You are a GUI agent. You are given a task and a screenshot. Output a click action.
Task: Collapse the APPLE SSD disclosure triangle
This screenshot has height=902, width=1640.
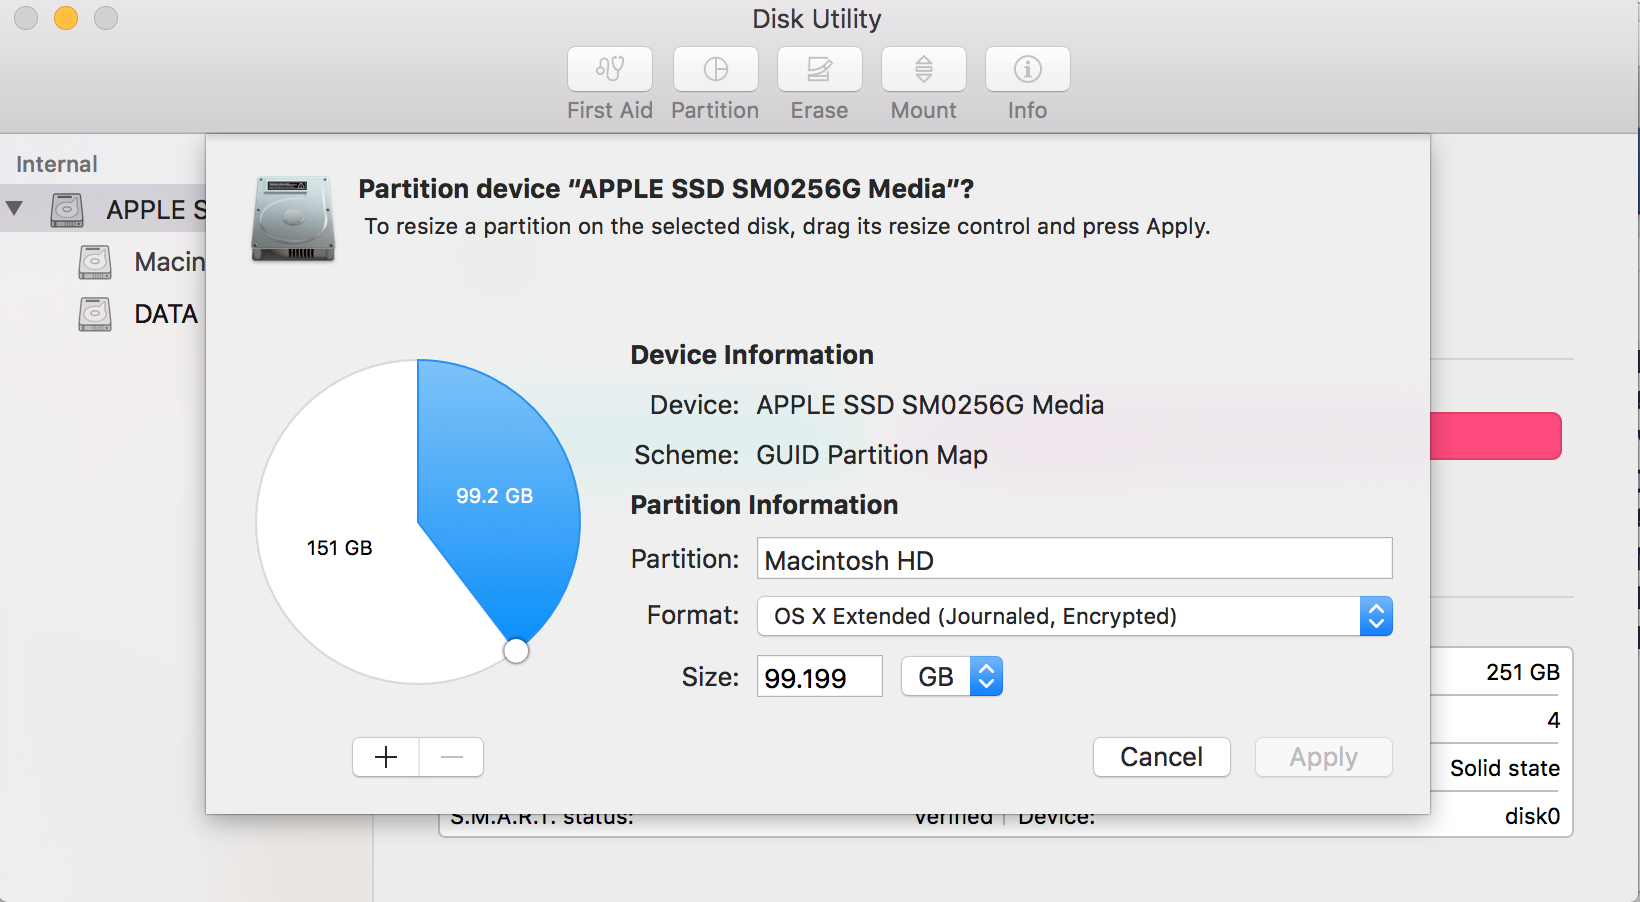click(14, 209)
